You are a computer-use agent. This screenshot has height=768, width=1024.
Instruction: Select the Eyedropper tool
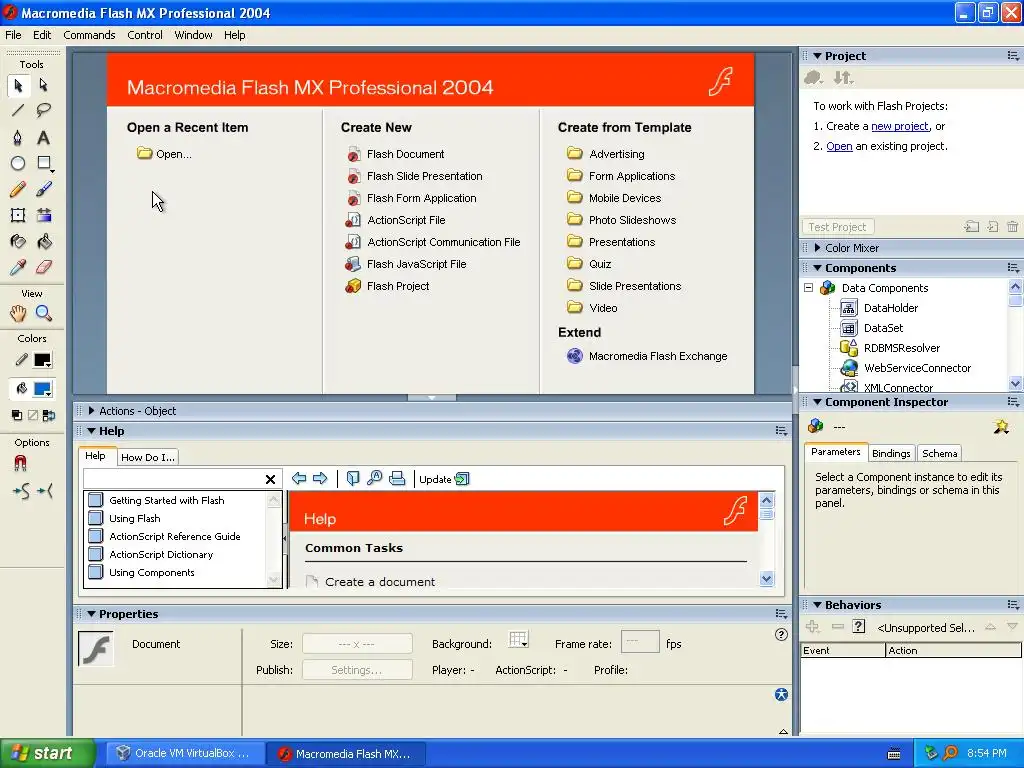18,267
